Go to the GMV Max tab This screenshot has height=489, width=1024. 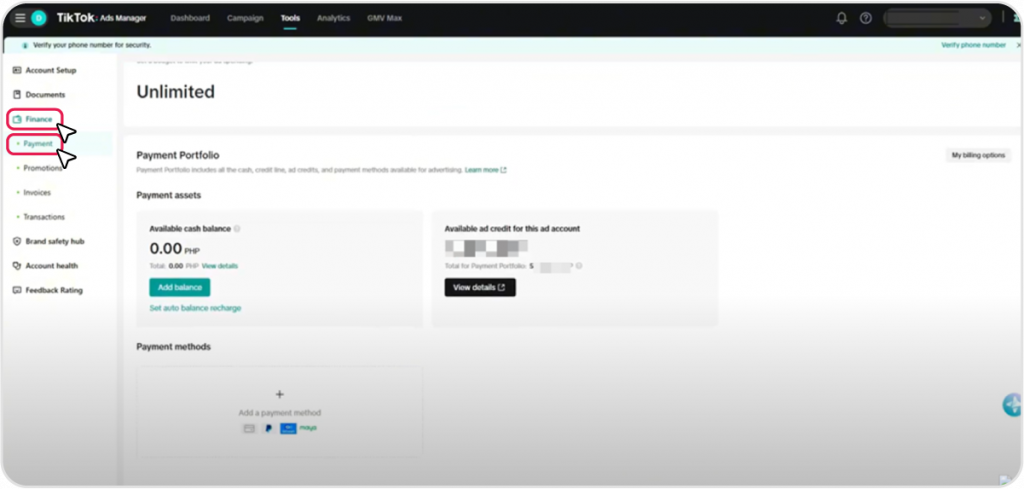click(385, 18)
